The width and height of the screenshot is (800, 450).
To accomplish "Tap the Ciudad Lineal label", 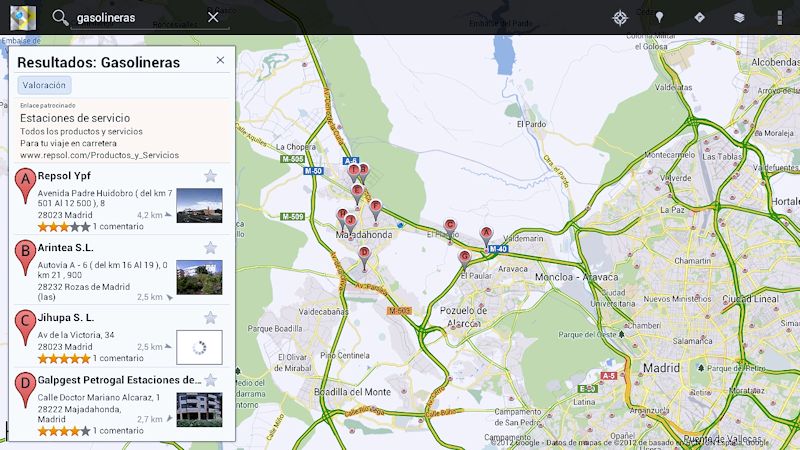I will tap(751, 299).
